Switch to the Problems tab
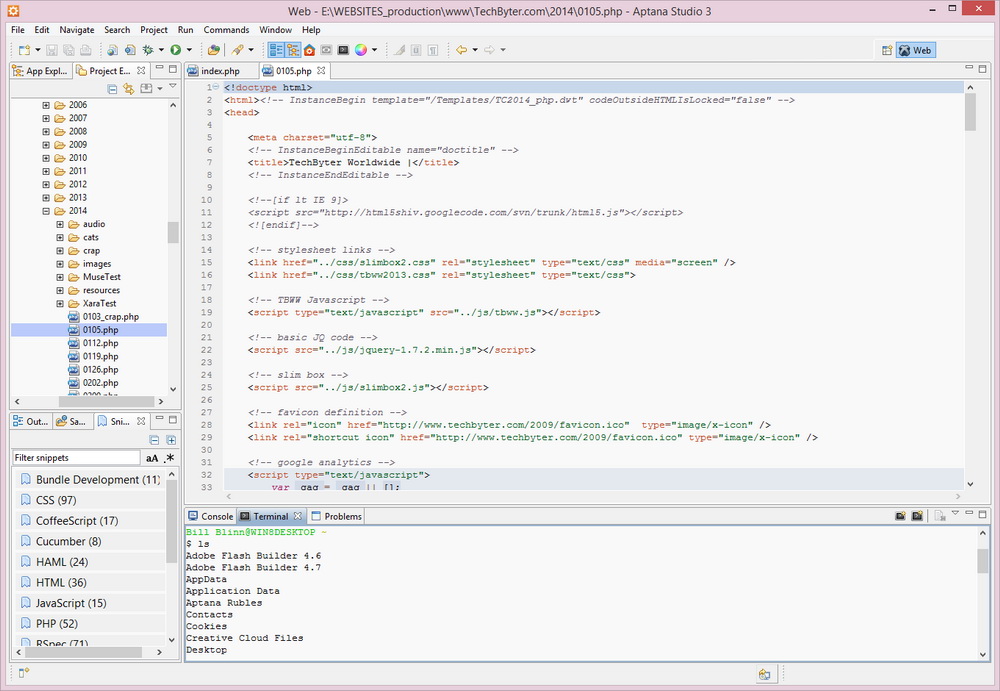Screen dimensions: 1000x691 pos(336,516)
